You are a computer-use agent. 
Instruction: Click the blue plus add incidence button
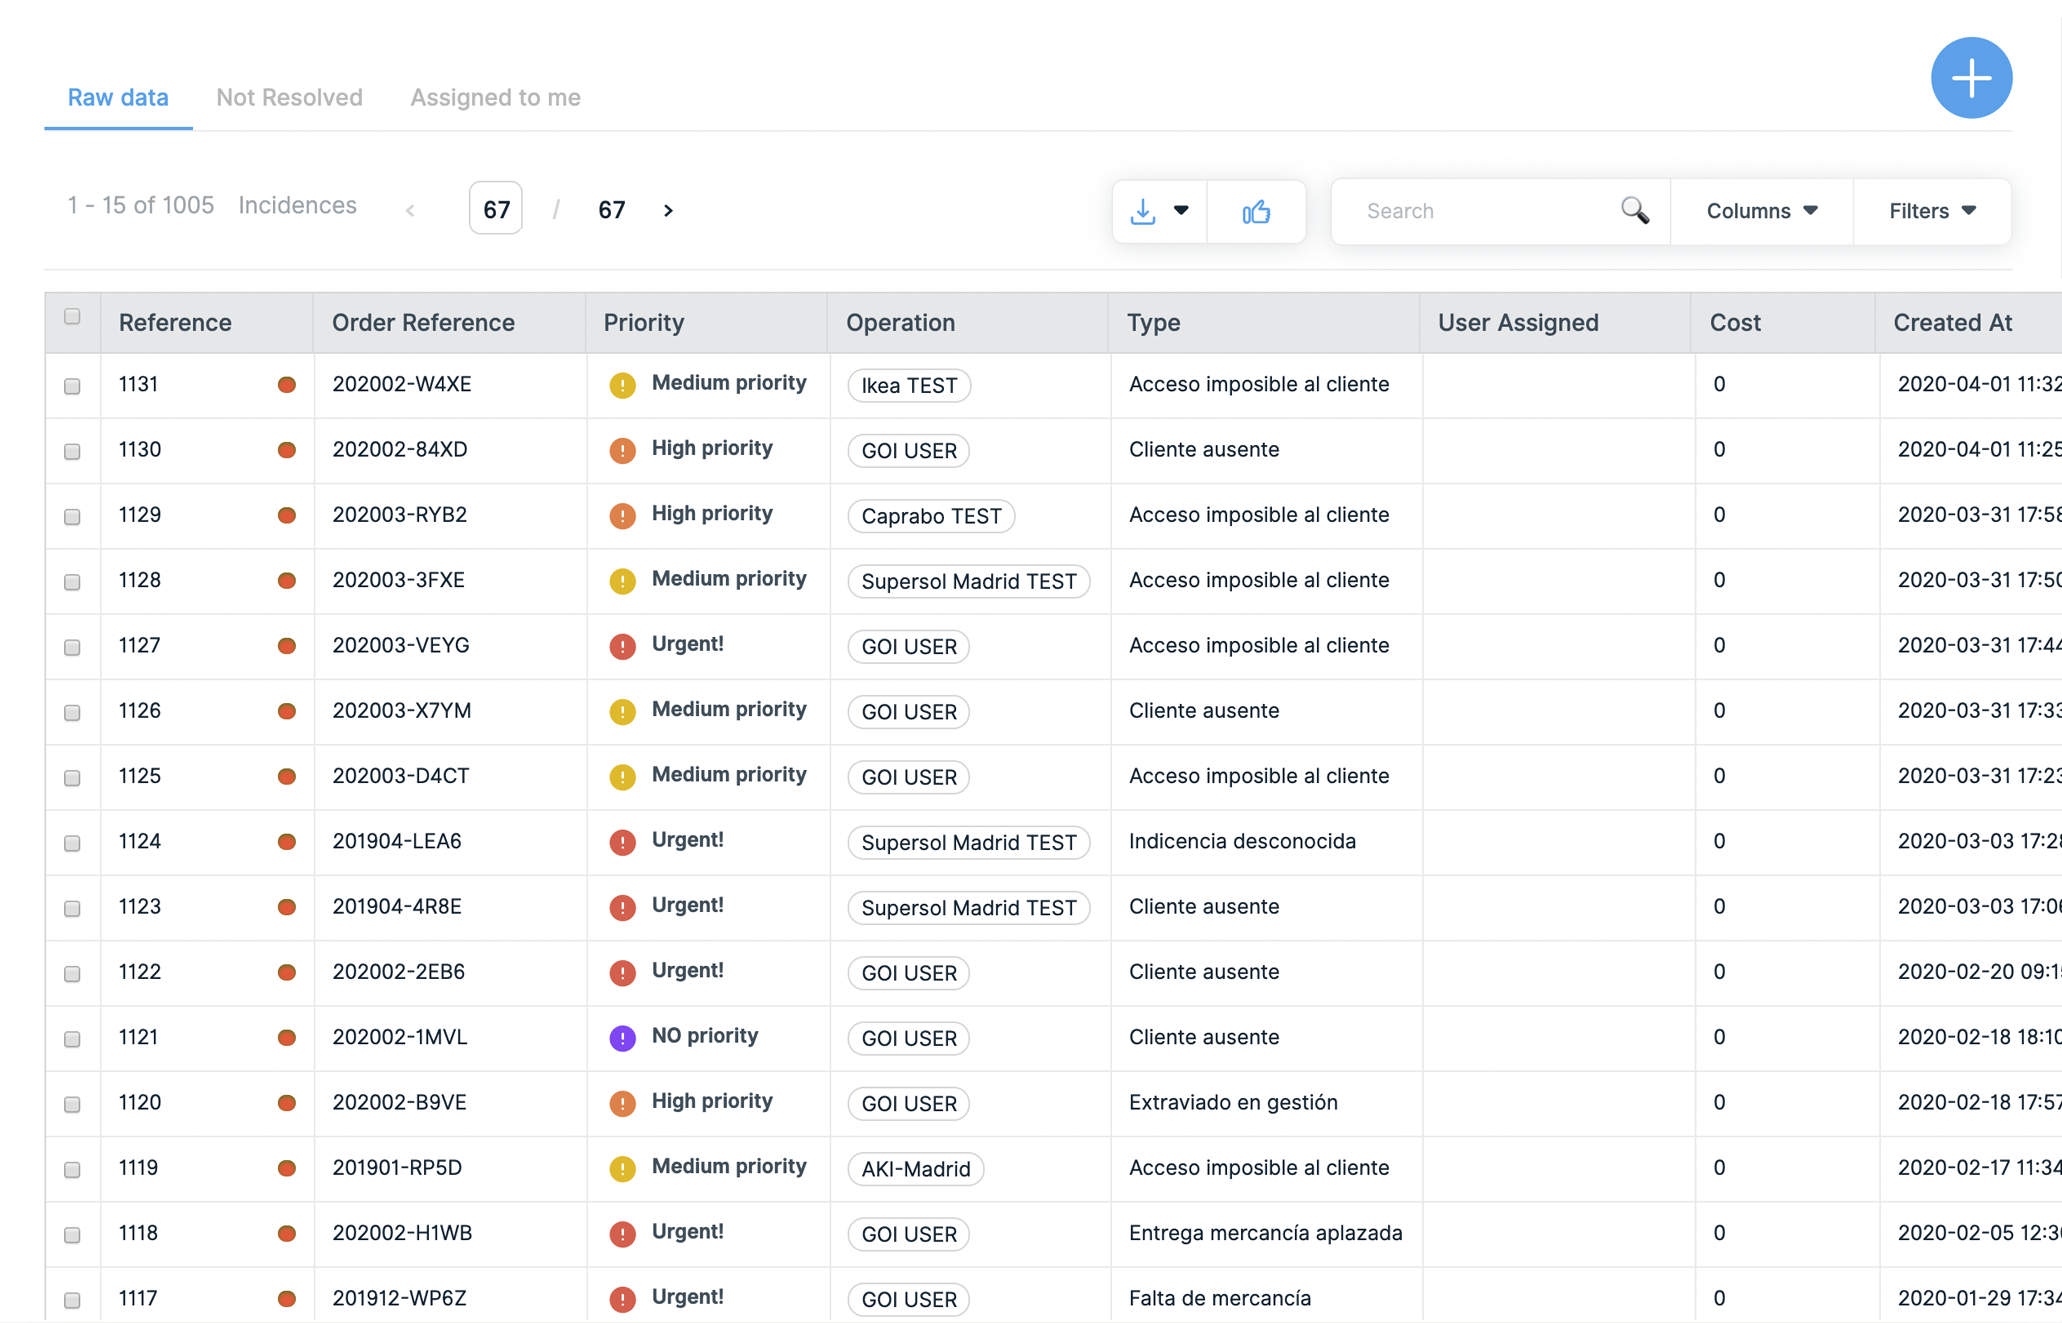pyautogui.click(x=1970, y=78)
